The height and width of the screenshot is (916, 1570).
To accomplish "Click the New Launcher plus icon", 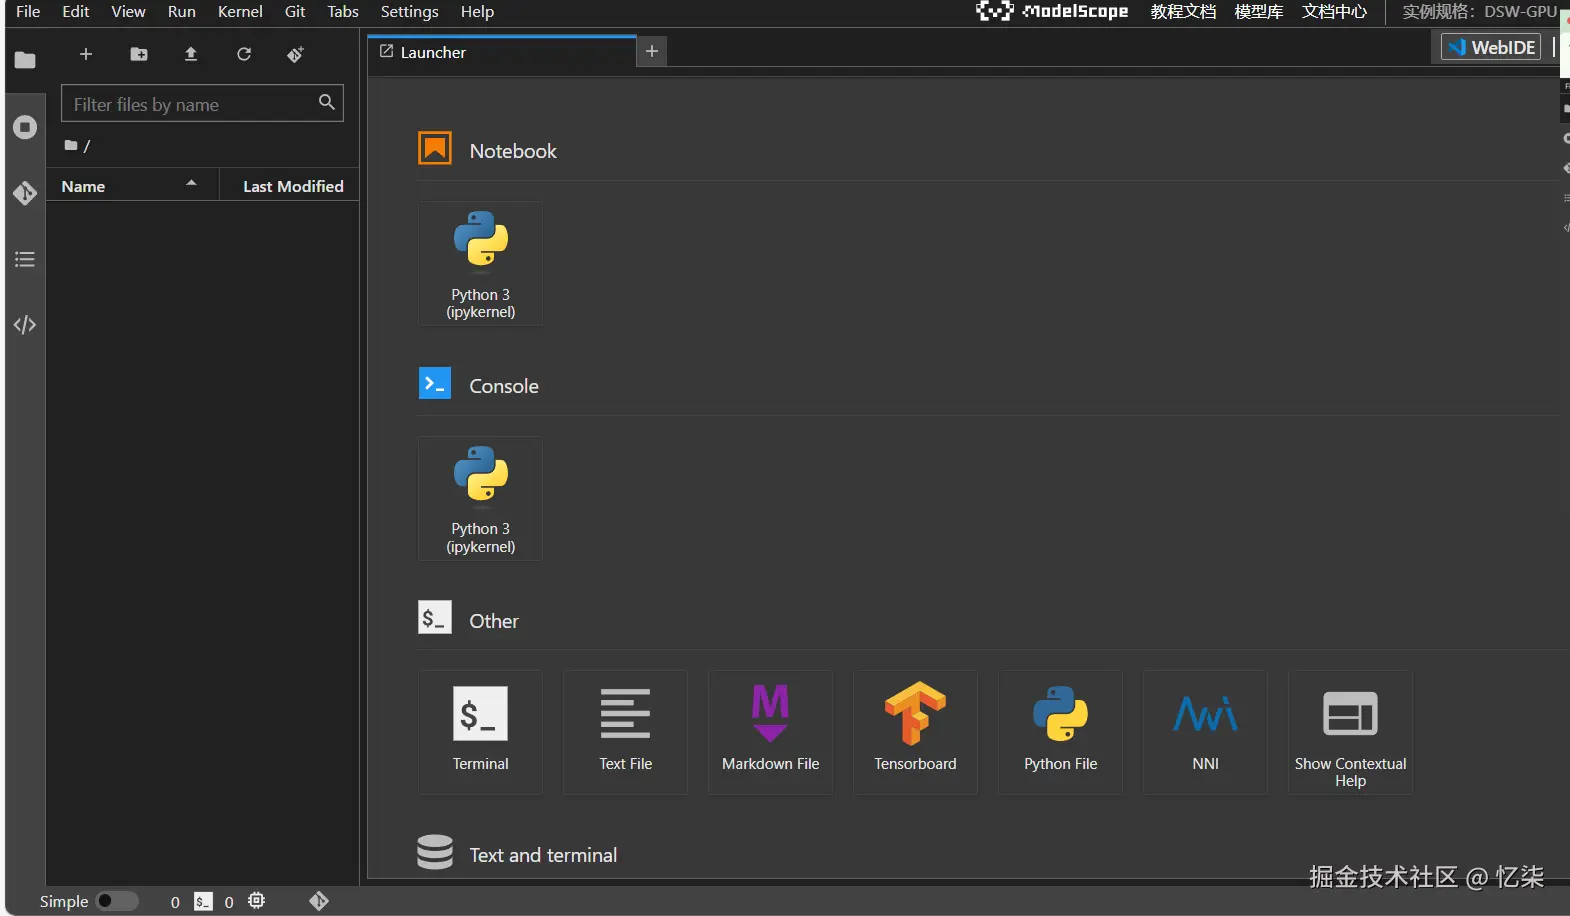I will click(86, 54).
